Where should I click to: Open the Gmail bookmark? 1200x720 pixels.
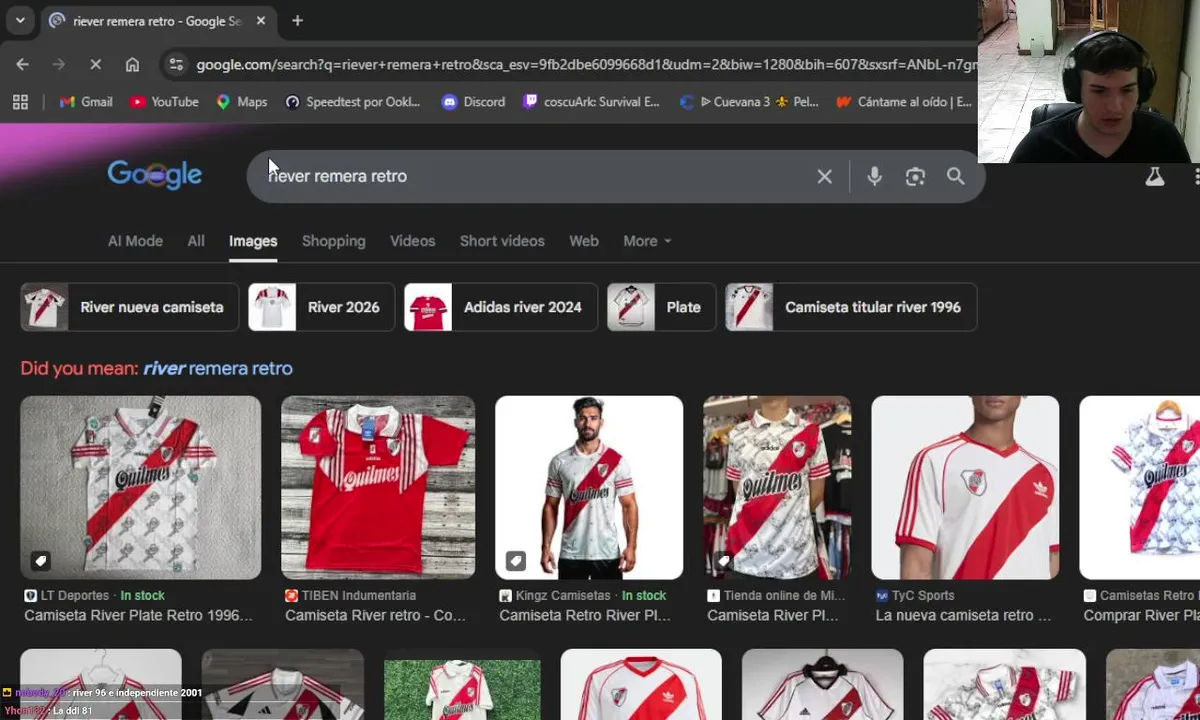click(x=86, y=102)
